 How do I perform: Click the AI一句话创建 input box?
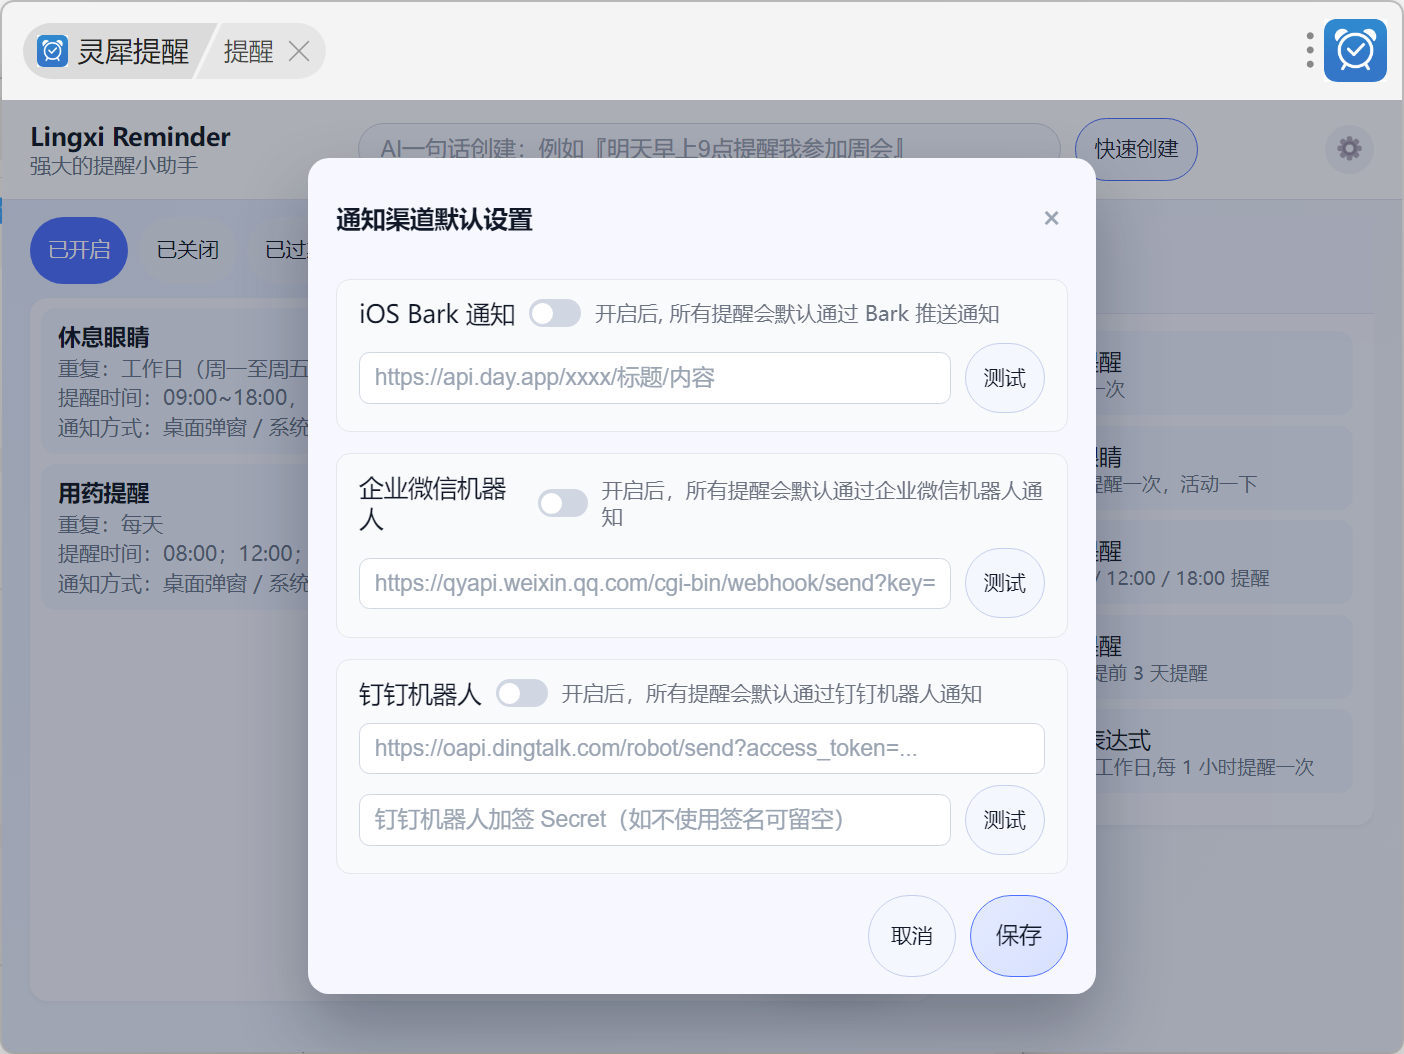(709, 149)
